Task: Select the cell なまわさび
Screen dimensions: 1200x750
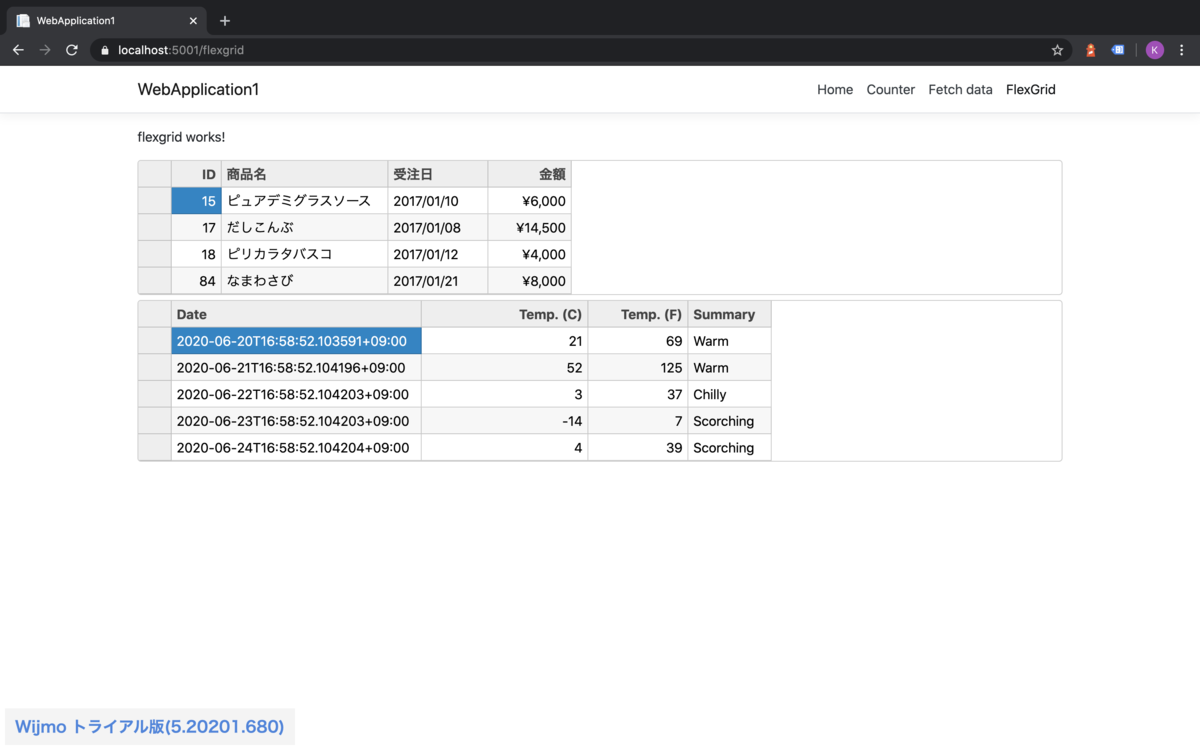Action: (x=305, y=281)
